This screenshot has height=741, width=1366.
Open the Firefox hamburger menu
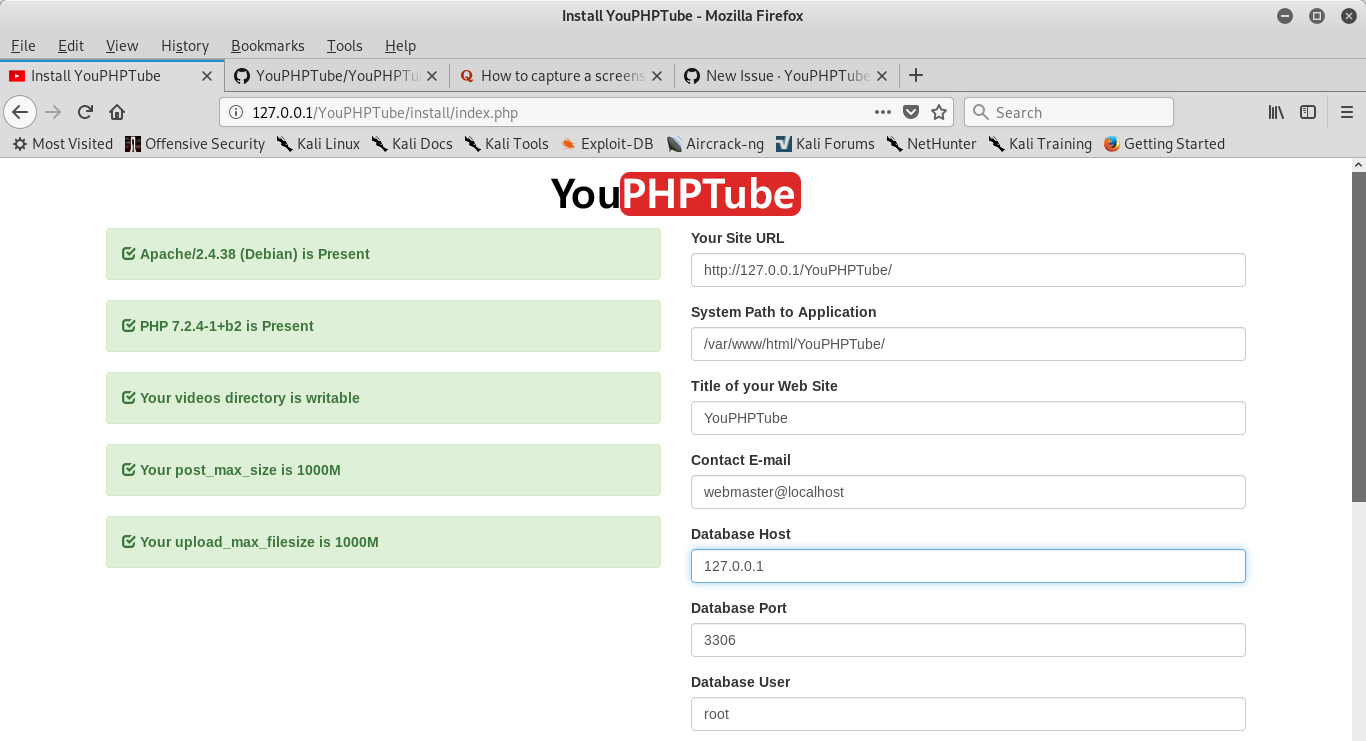point(1345,112)
